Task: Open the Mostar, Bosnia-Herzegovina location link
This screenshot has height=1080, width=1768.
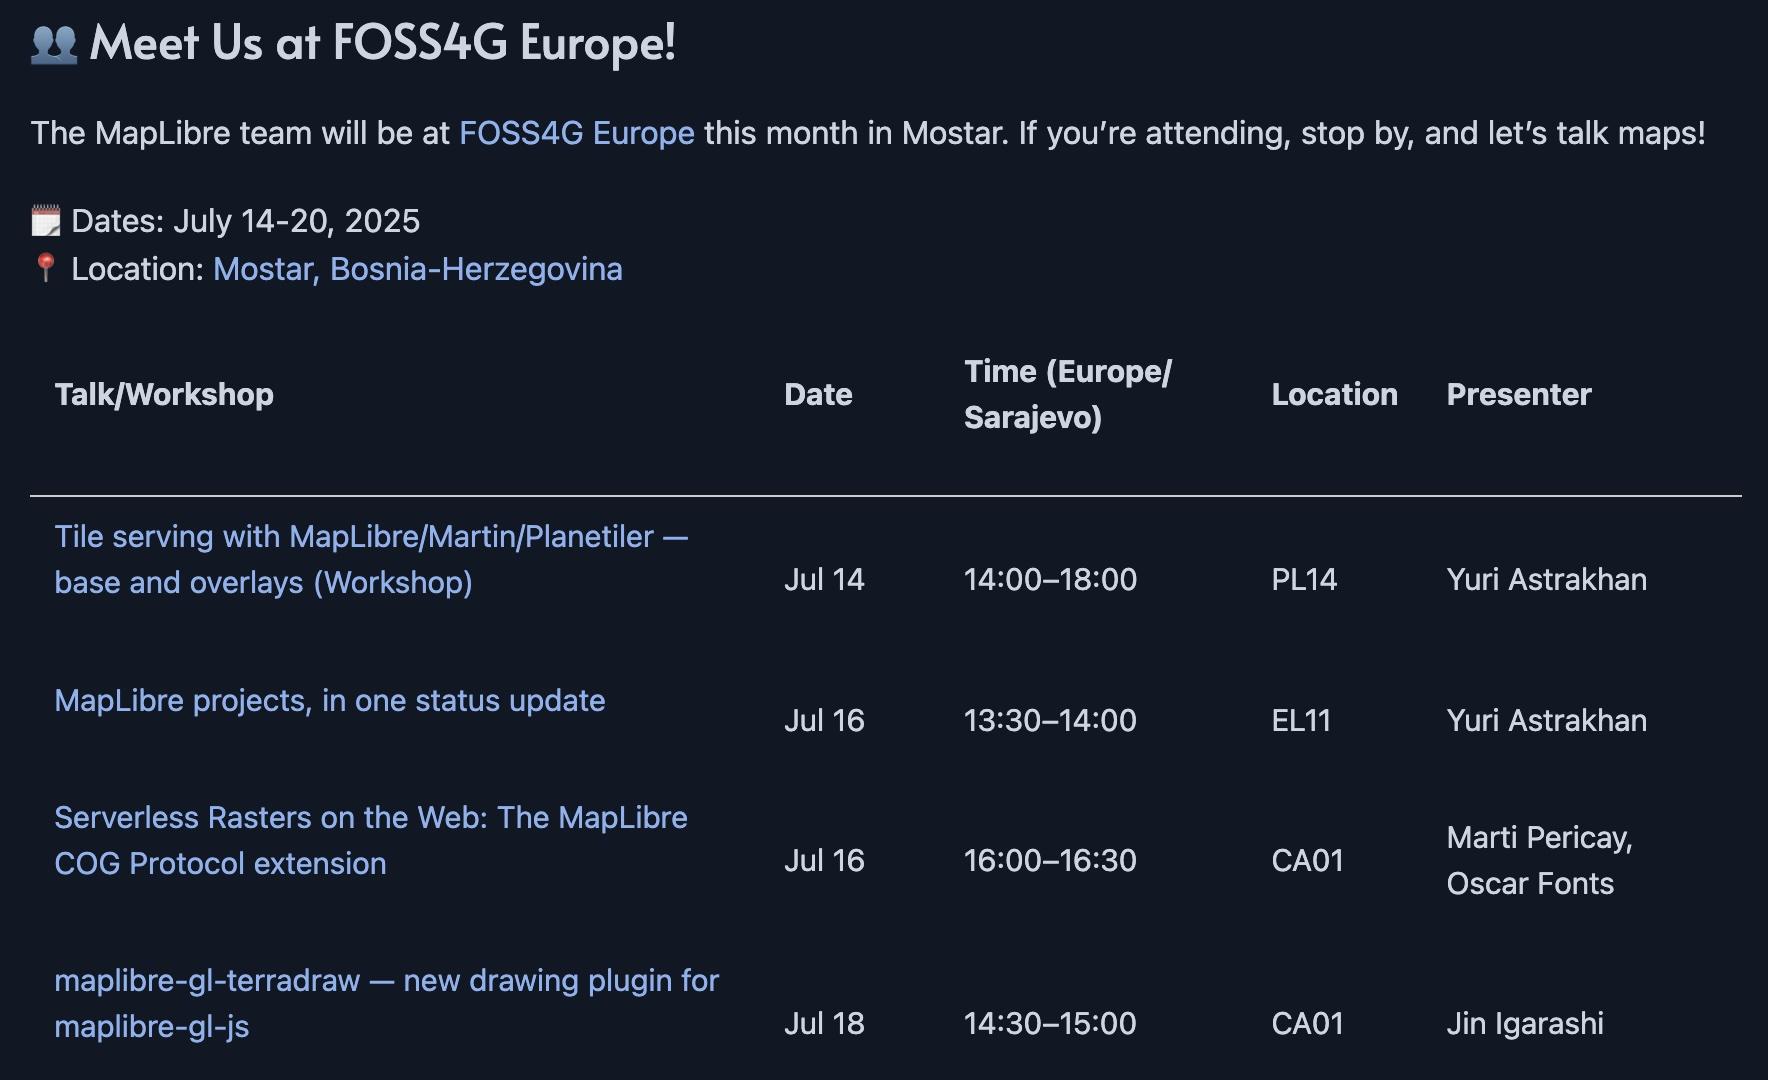Action: pos(417,269)
